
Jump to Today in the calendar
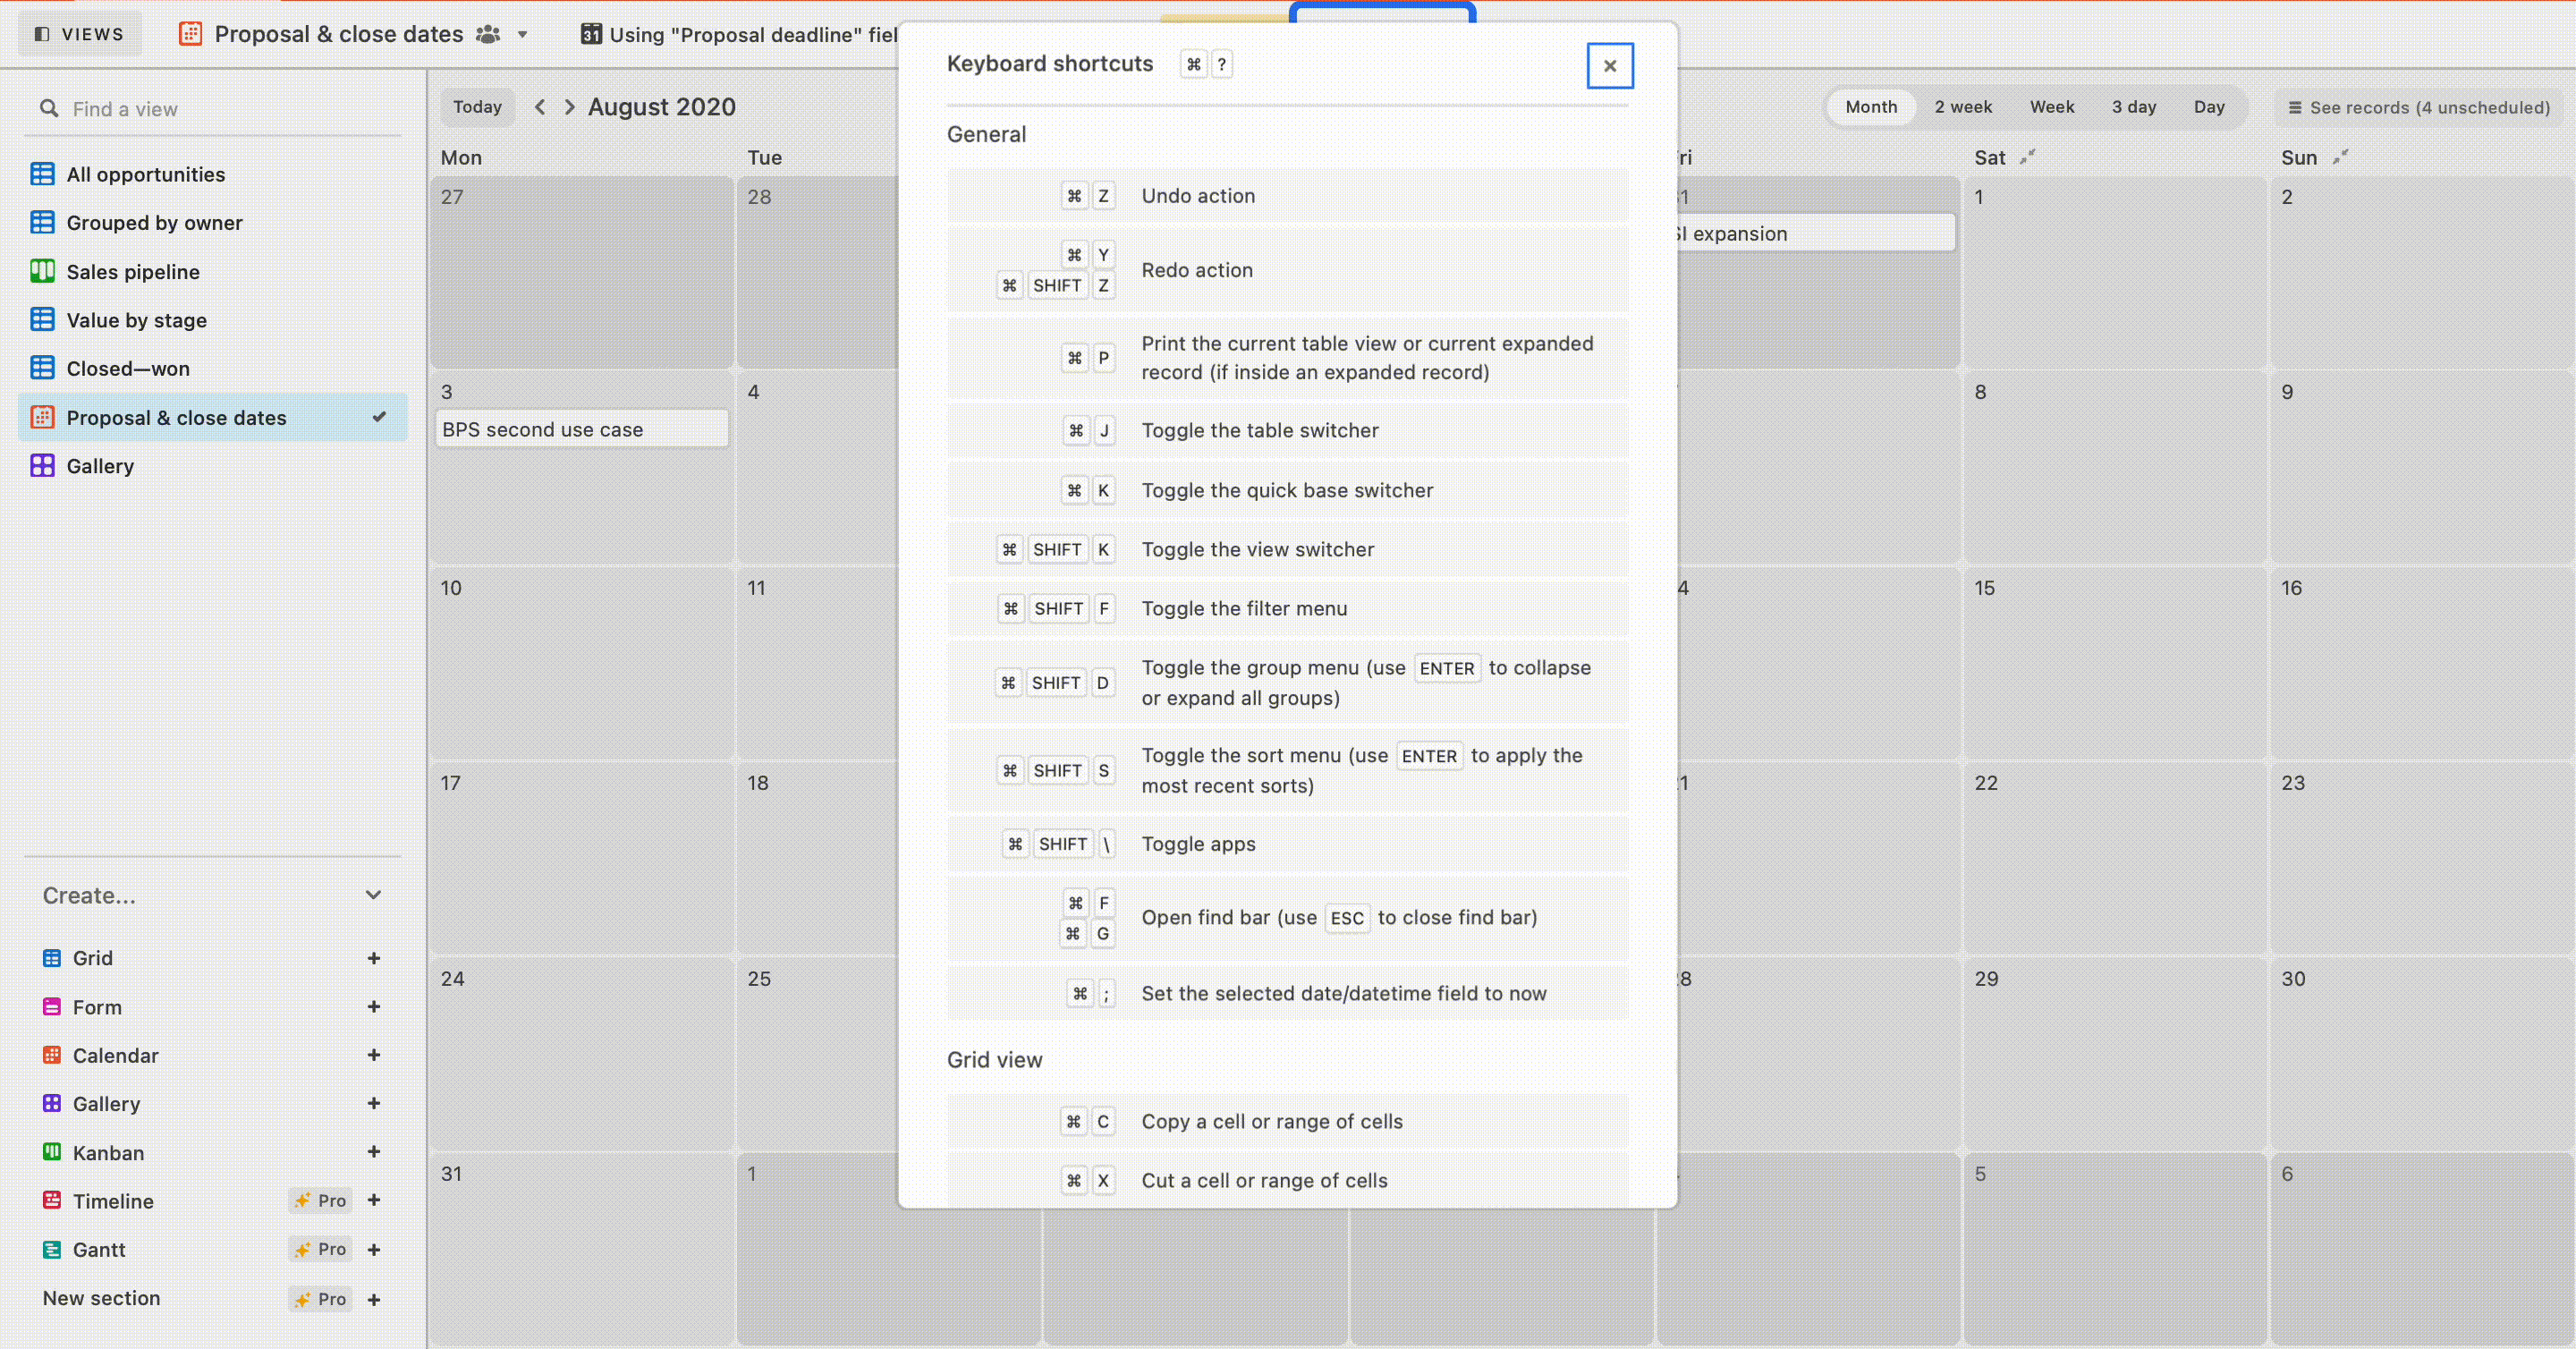click(477, 107)
